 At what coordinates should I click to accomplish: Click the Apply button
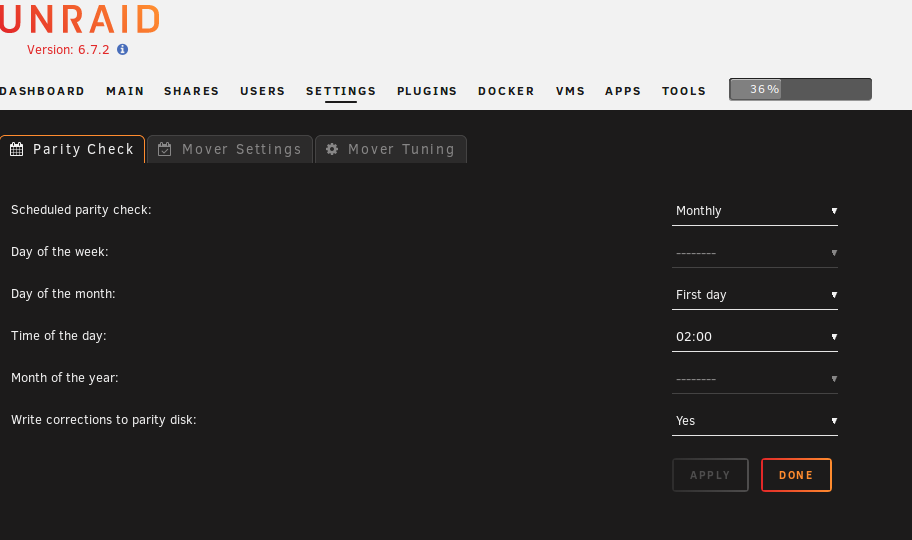pos(710,475)
